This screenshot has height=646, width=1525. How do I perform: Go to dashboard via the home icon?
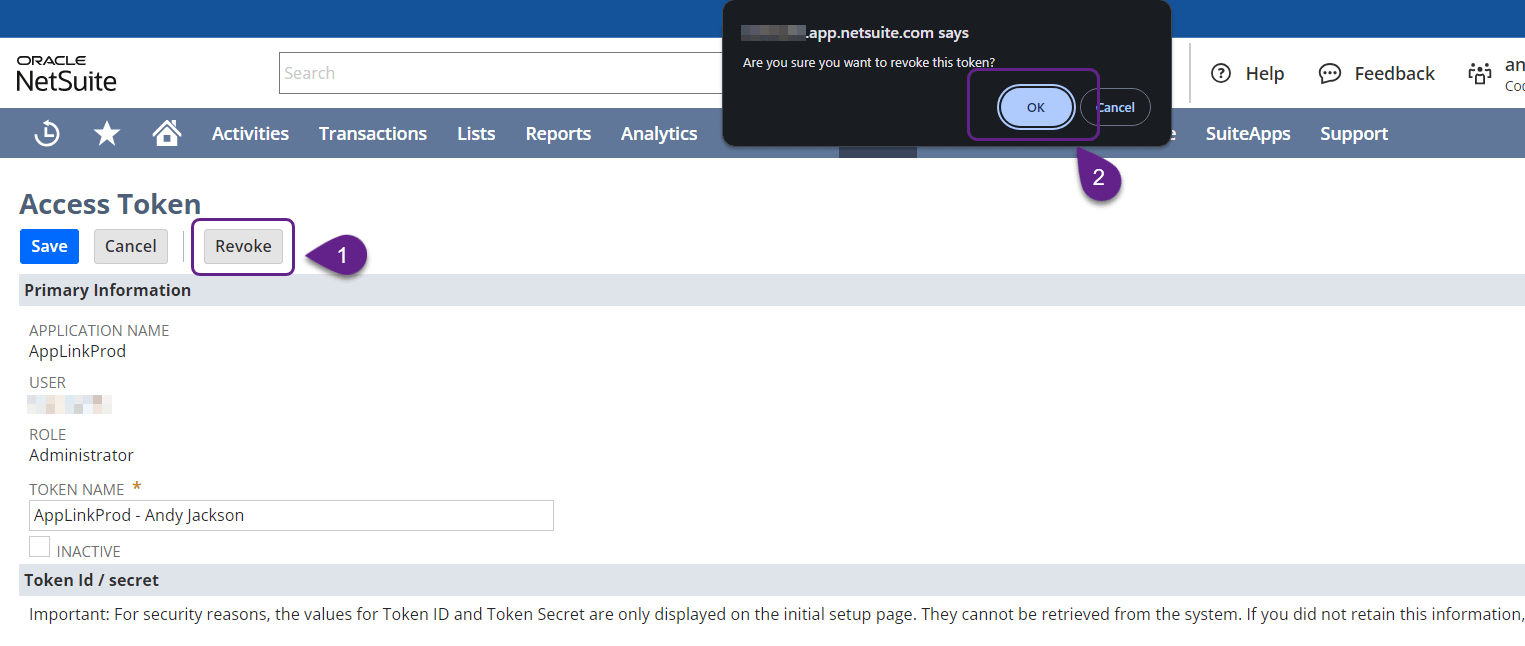166,132
